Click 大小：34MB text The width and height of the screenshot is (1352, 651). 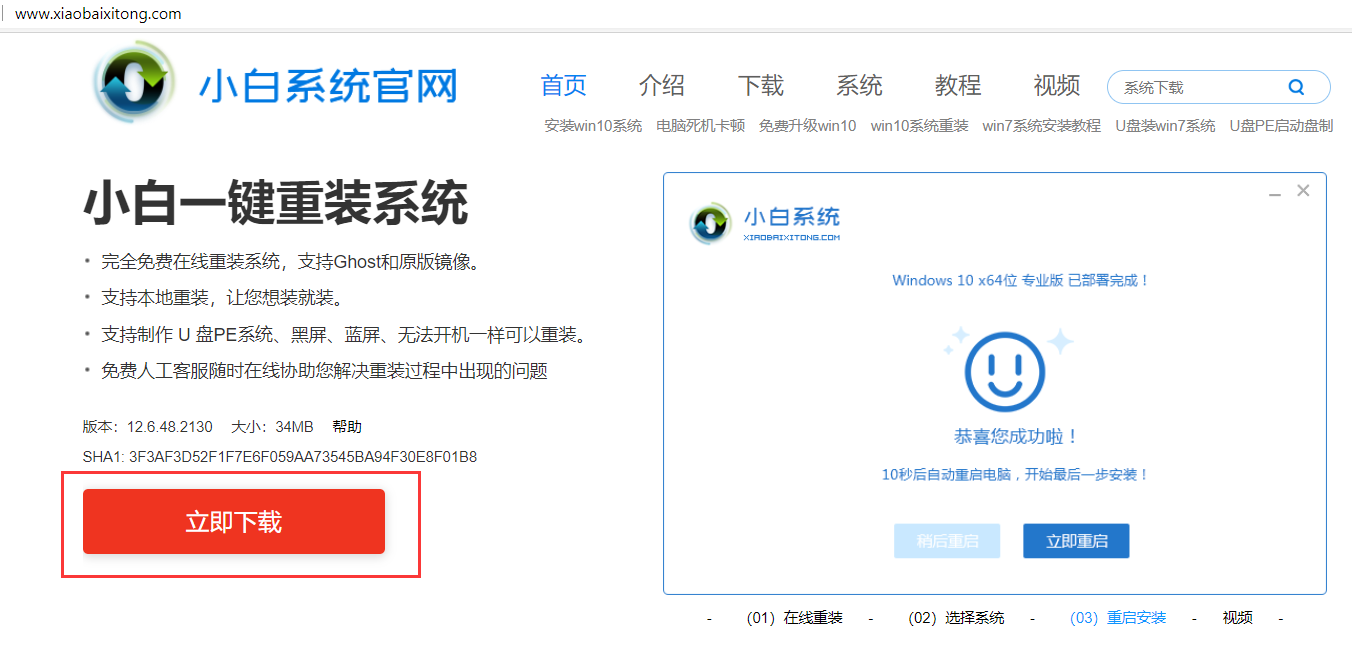click(x=272, y=426)
